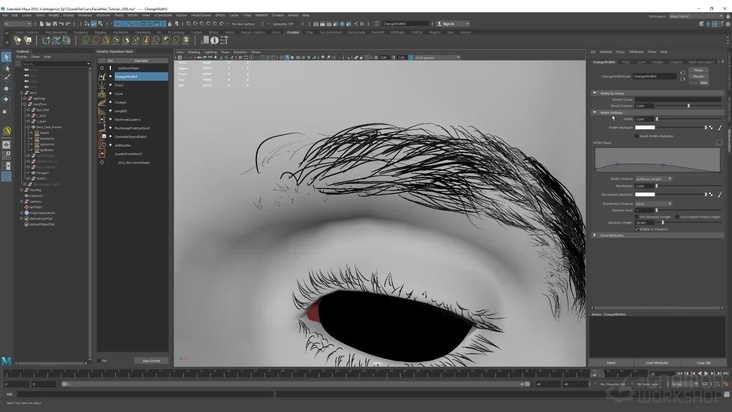Open the Shading menu in viewport panel

point(194,51)
